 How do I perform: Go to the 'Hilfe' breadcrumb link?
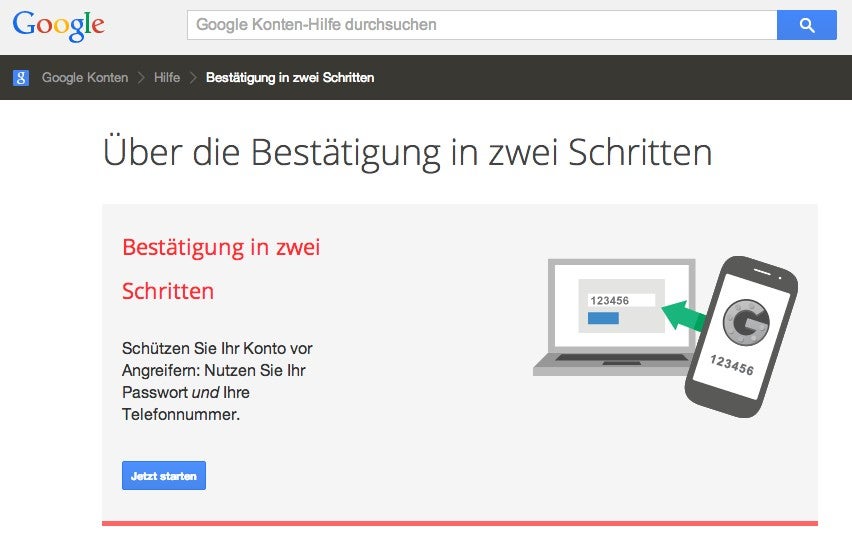167,78
